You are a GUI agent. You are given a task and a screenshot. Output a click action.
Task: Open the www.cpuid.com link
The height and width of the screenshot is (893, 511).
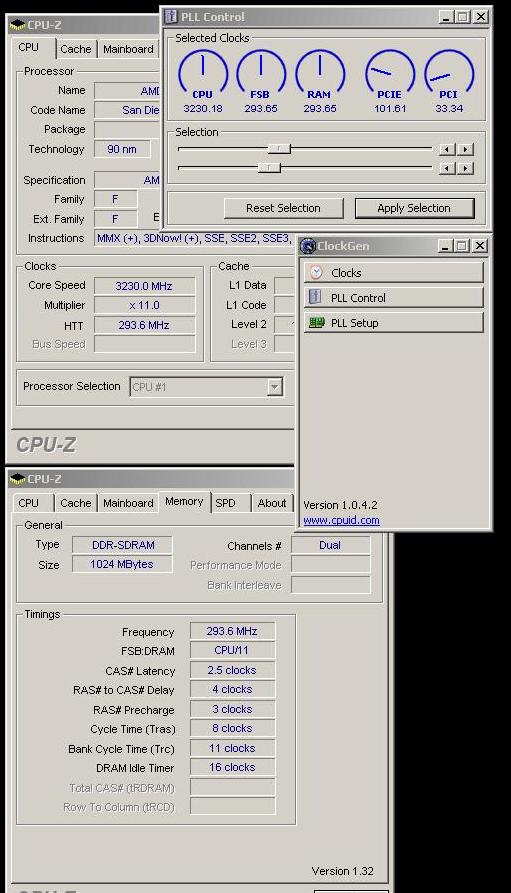coord(341,520)
